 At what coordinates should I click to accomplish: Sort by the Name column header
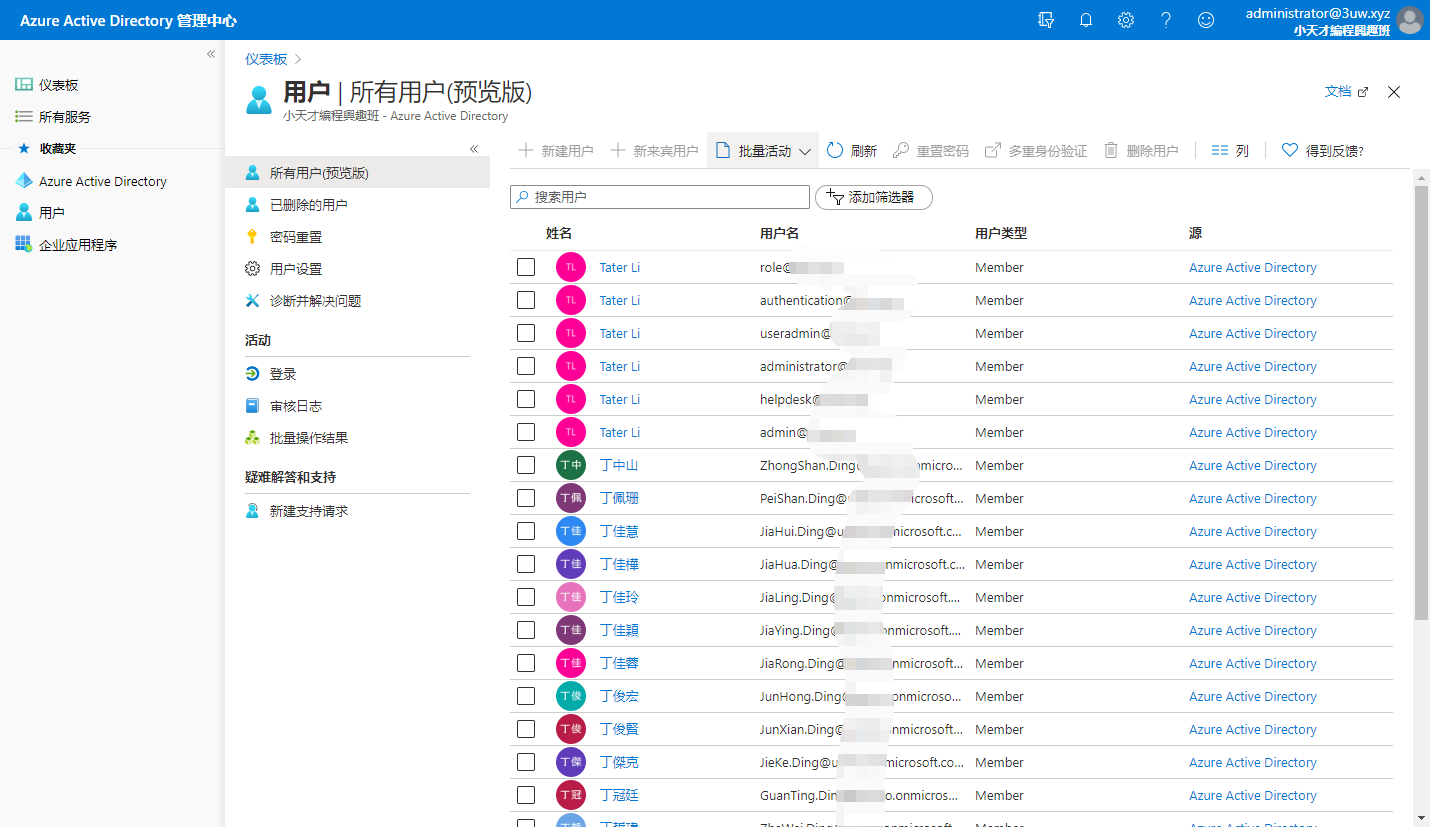559,233
